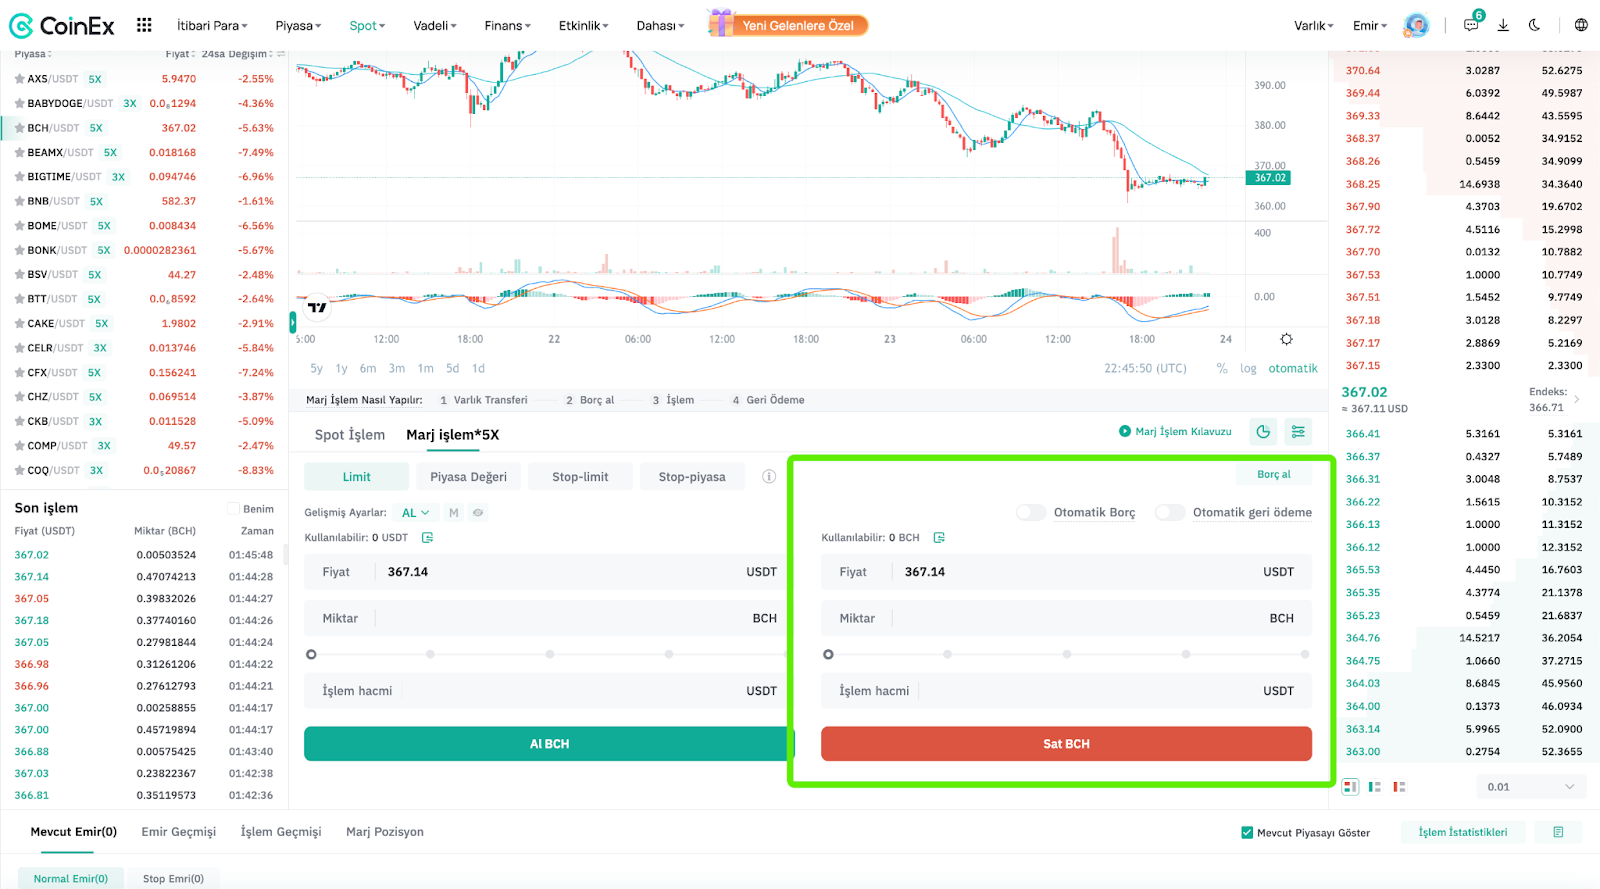Set chart range to 1d
The image size is (1600, 889).
click(x=478, y=368)
